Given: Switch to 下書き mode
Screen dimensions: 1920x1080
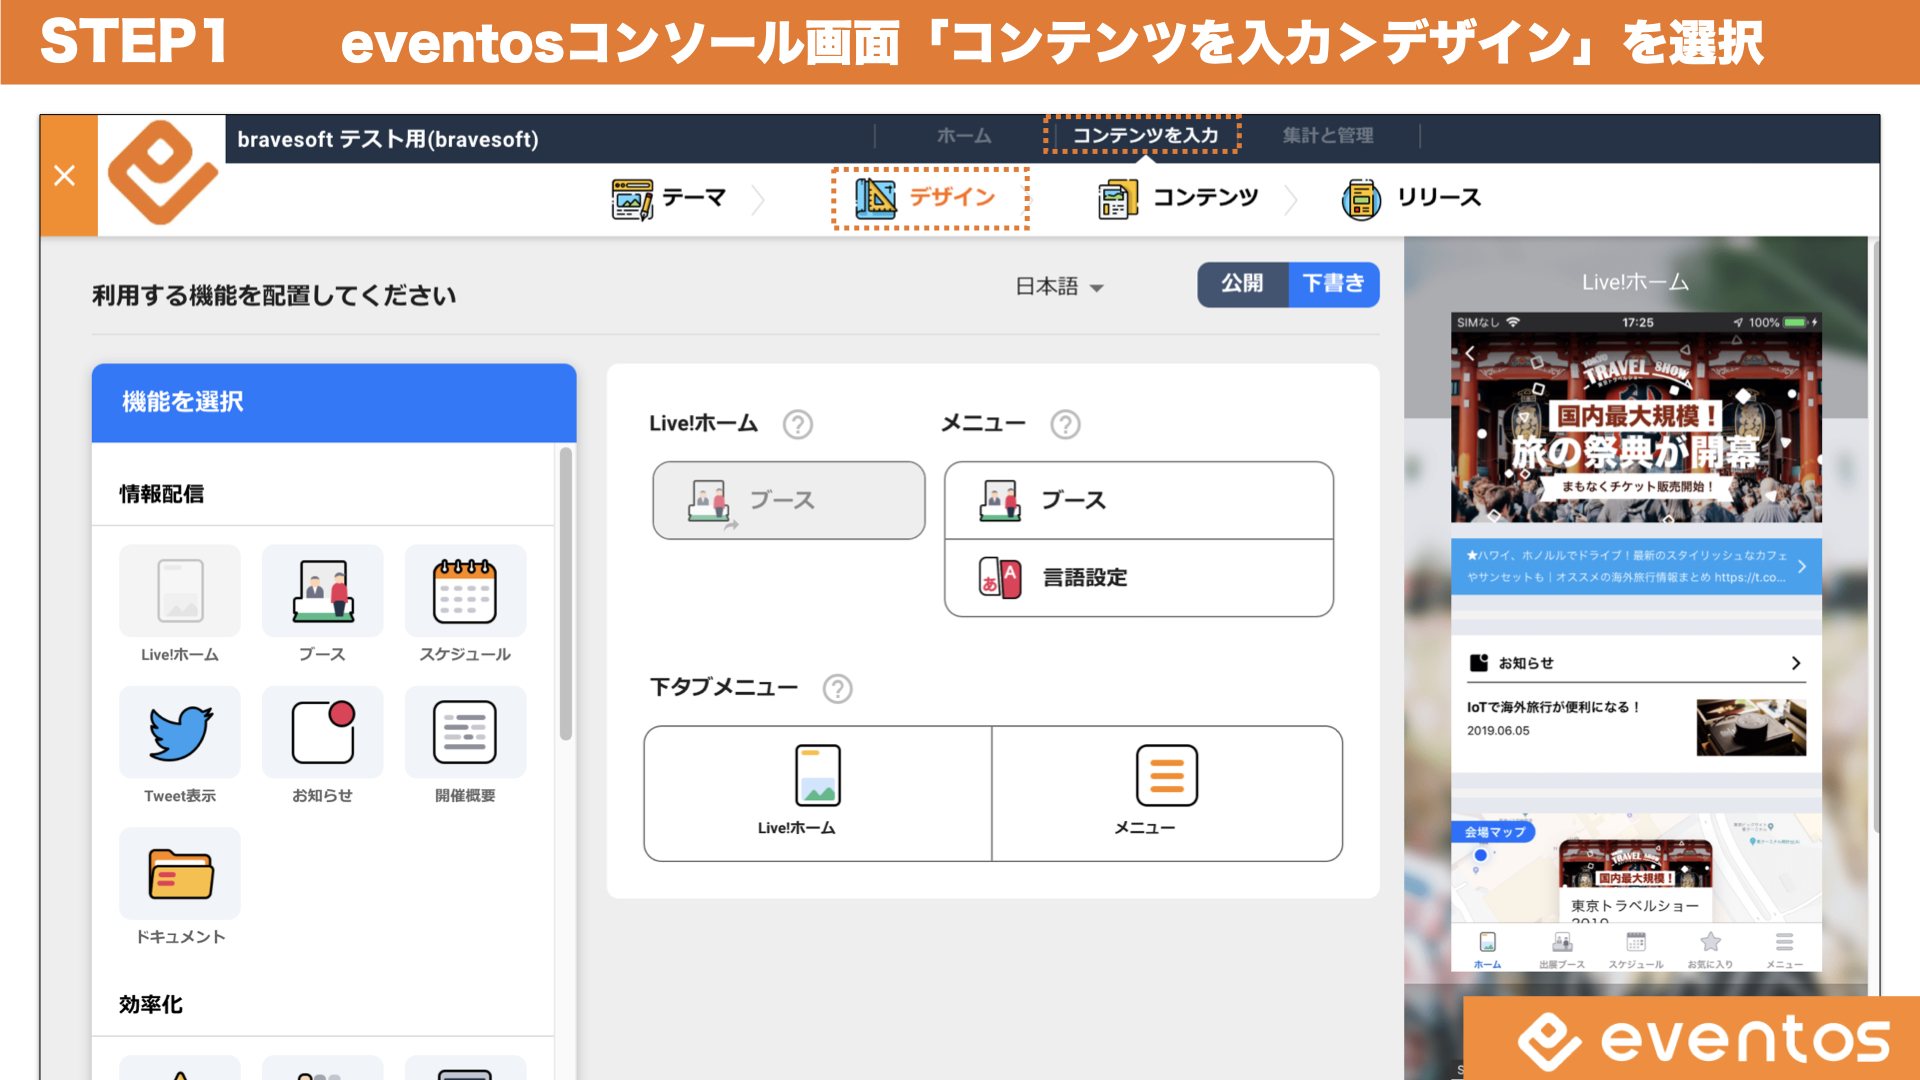Looking at the screenshot, I should (x=1334, y=284).
